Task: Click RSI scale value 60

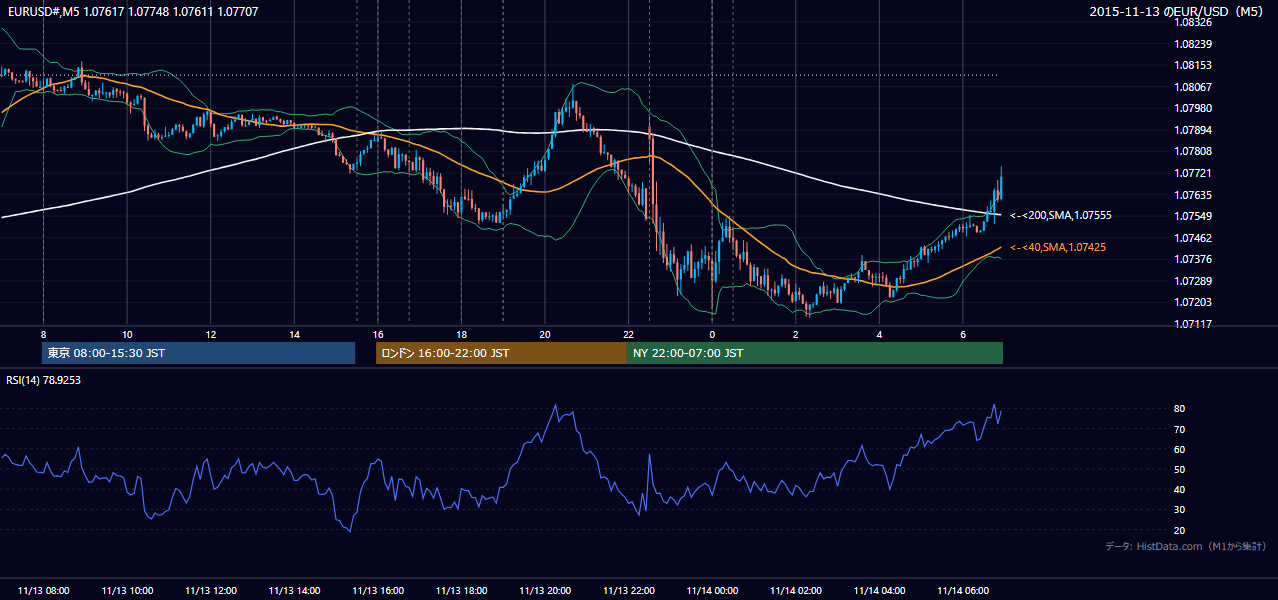Action: pyautogui.click(x=1180, y=449)
